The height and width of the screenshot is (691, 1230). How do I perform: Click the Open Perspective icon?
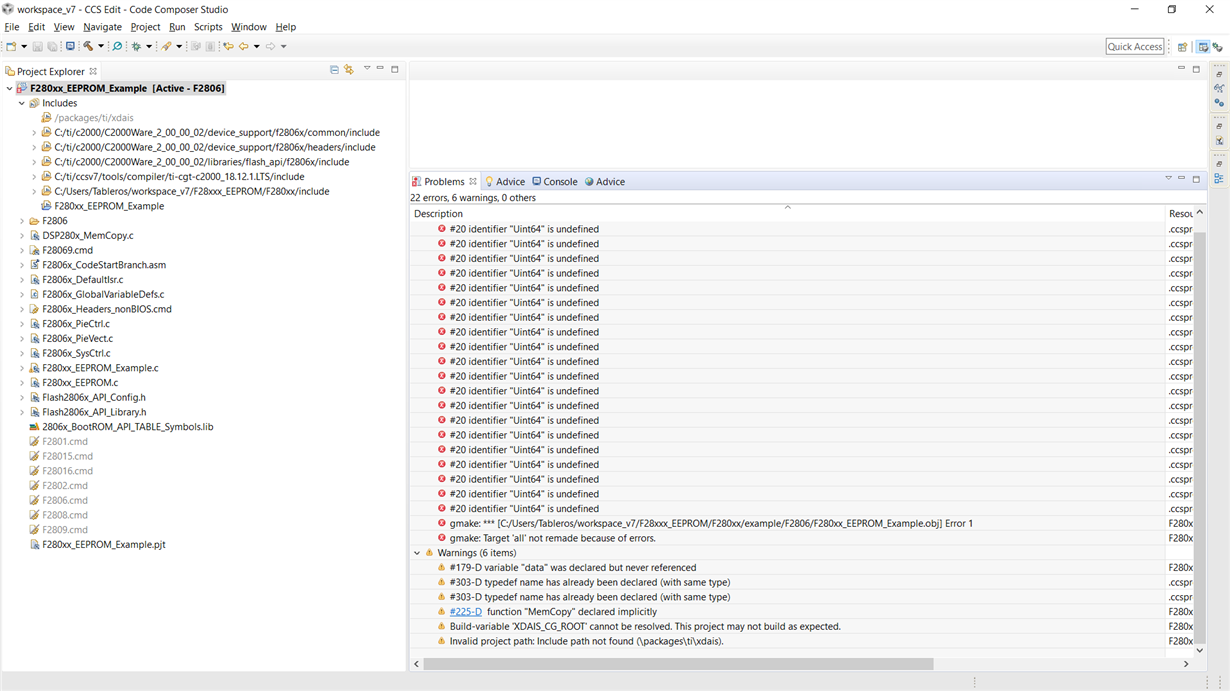click(x=1182, y=47)
